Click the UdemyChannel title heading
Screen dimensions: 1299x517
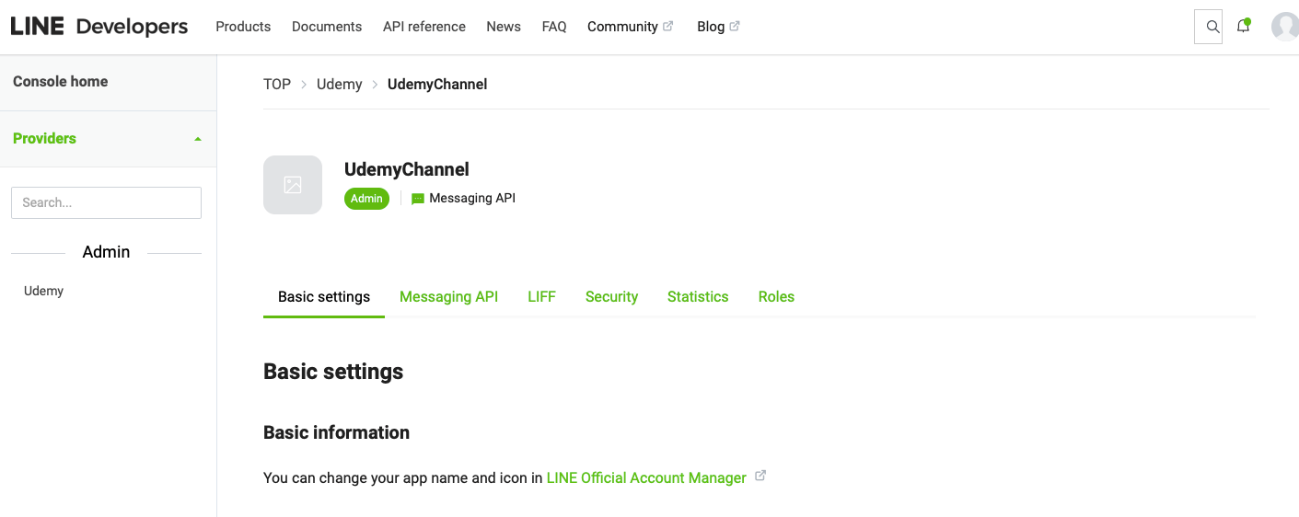point(406,170)
